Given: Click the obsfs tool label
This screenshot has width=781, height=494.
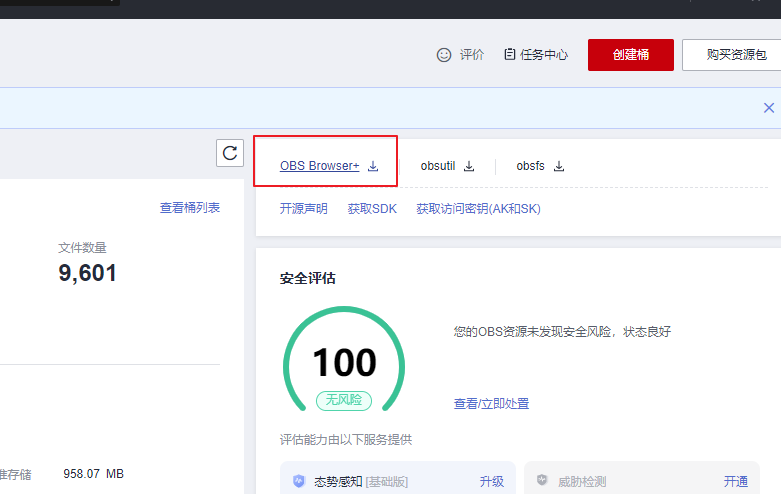Looking at the screenshot, I should [530, 166].
